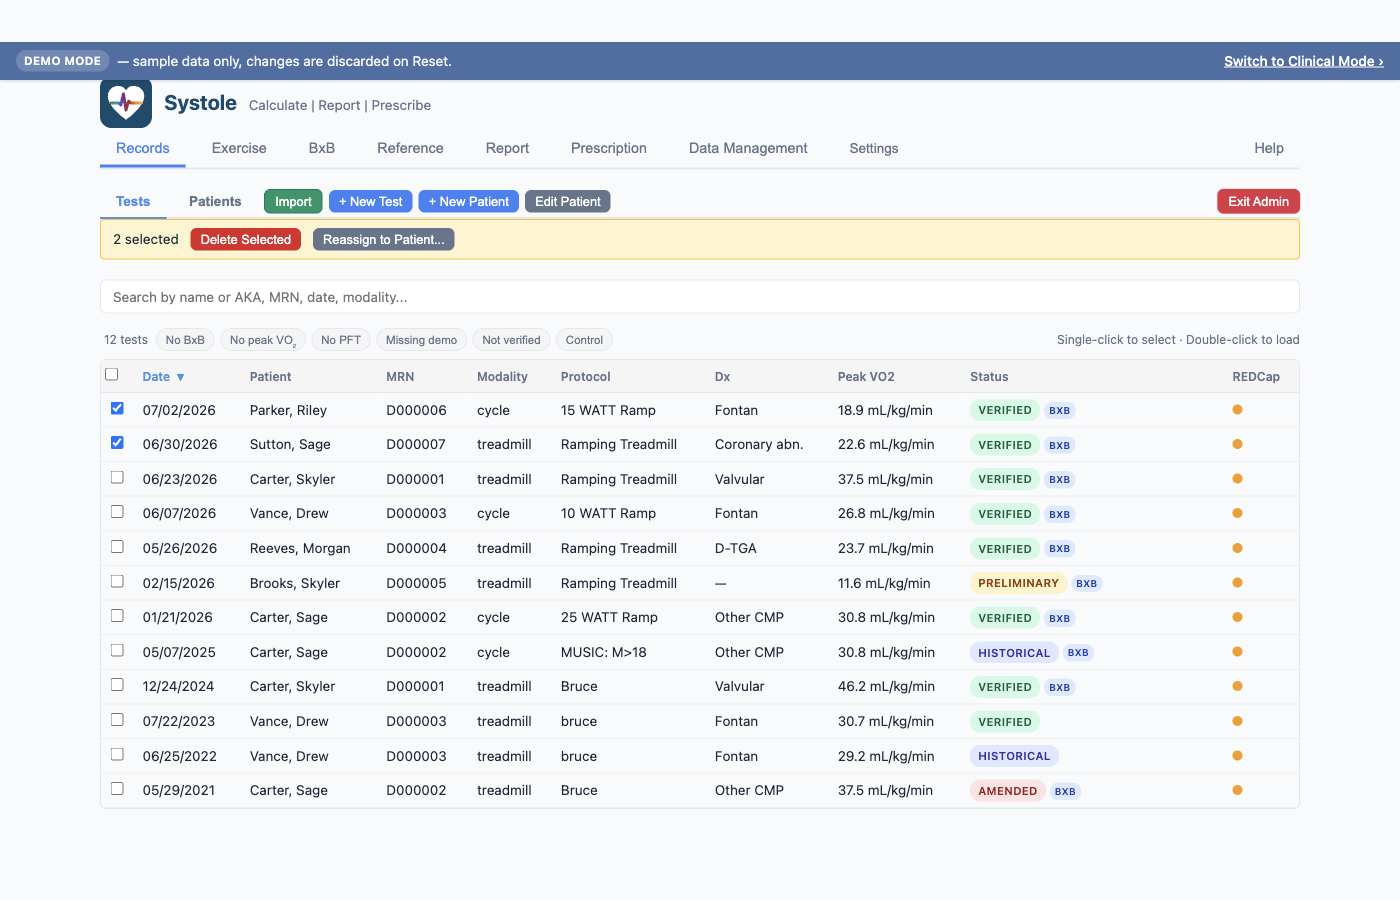The width and height of the screenshot is (1400, 900).
Task: Toggle the select-all checkbox in header
Action: click(x=112, y=374)
